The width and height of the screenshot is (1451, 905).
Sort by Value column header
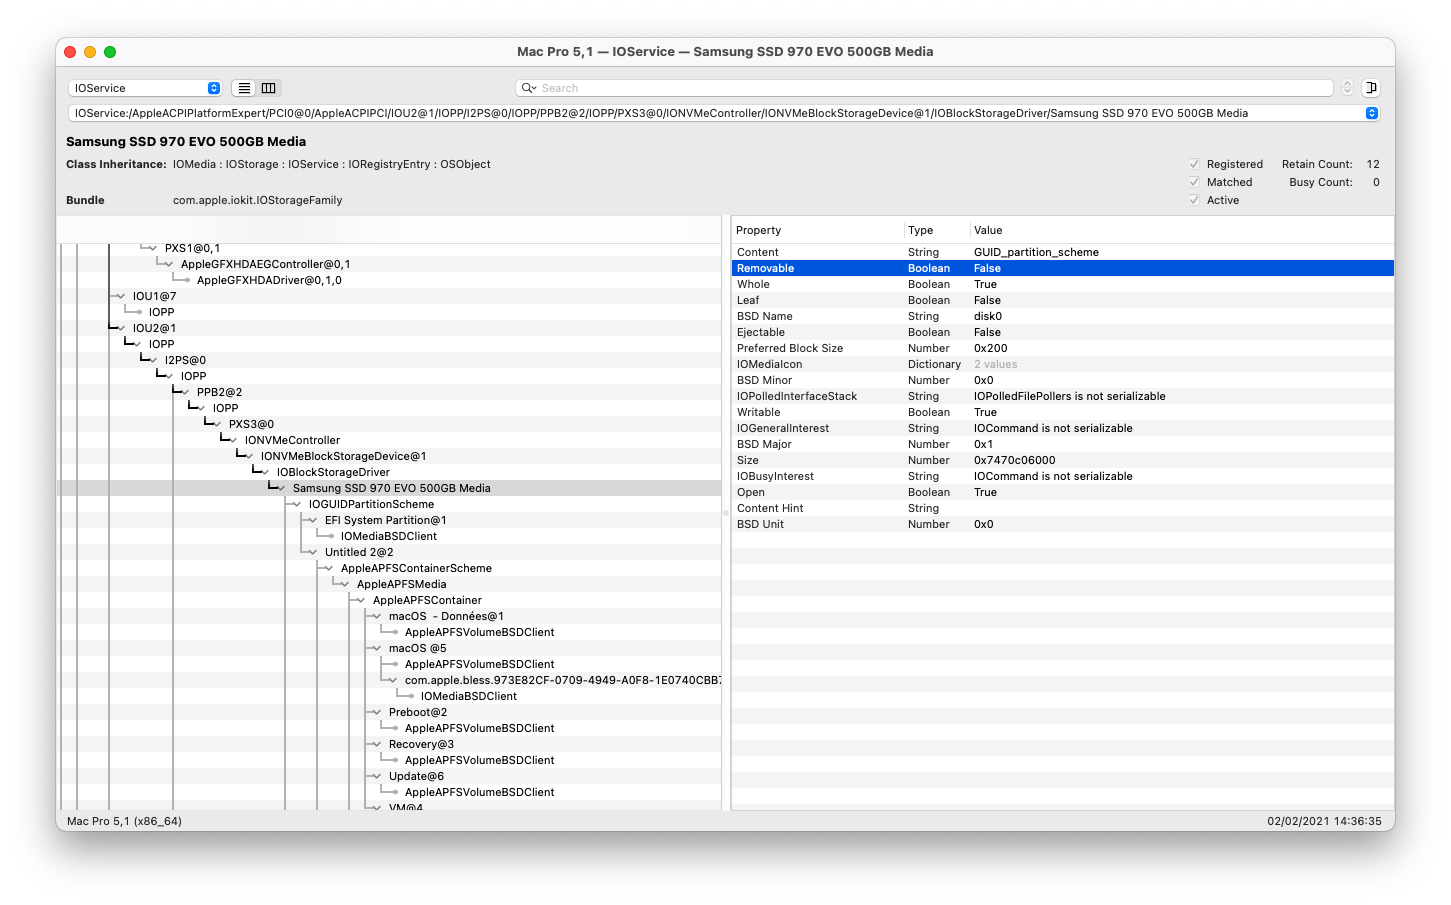(x=1182, y=230)
